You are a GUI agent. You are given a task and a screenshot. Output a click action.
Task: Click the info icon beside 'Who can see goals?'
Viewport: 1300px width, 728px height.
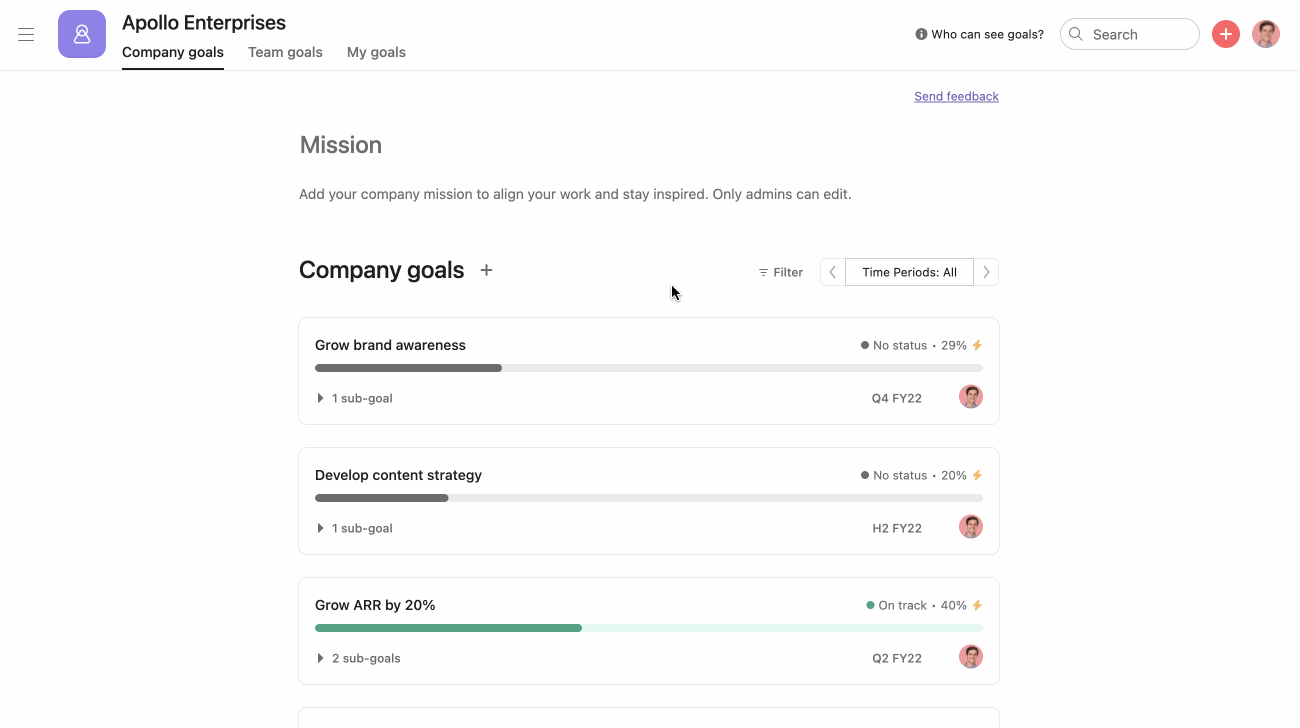[x=920, y=33]
